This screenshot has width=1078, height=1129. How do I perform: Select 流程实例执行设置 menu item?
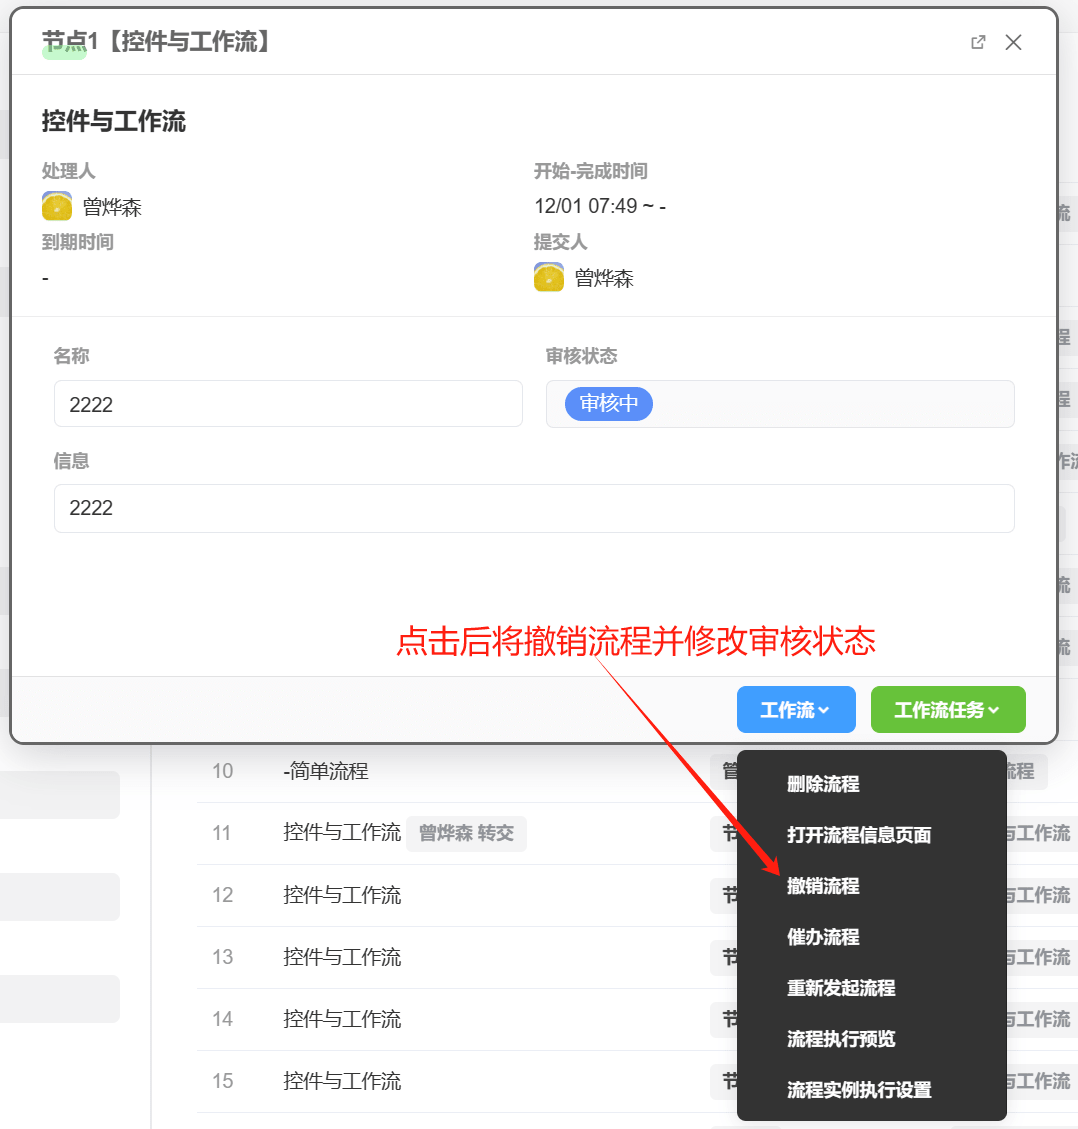click(x=859, y=1090)
